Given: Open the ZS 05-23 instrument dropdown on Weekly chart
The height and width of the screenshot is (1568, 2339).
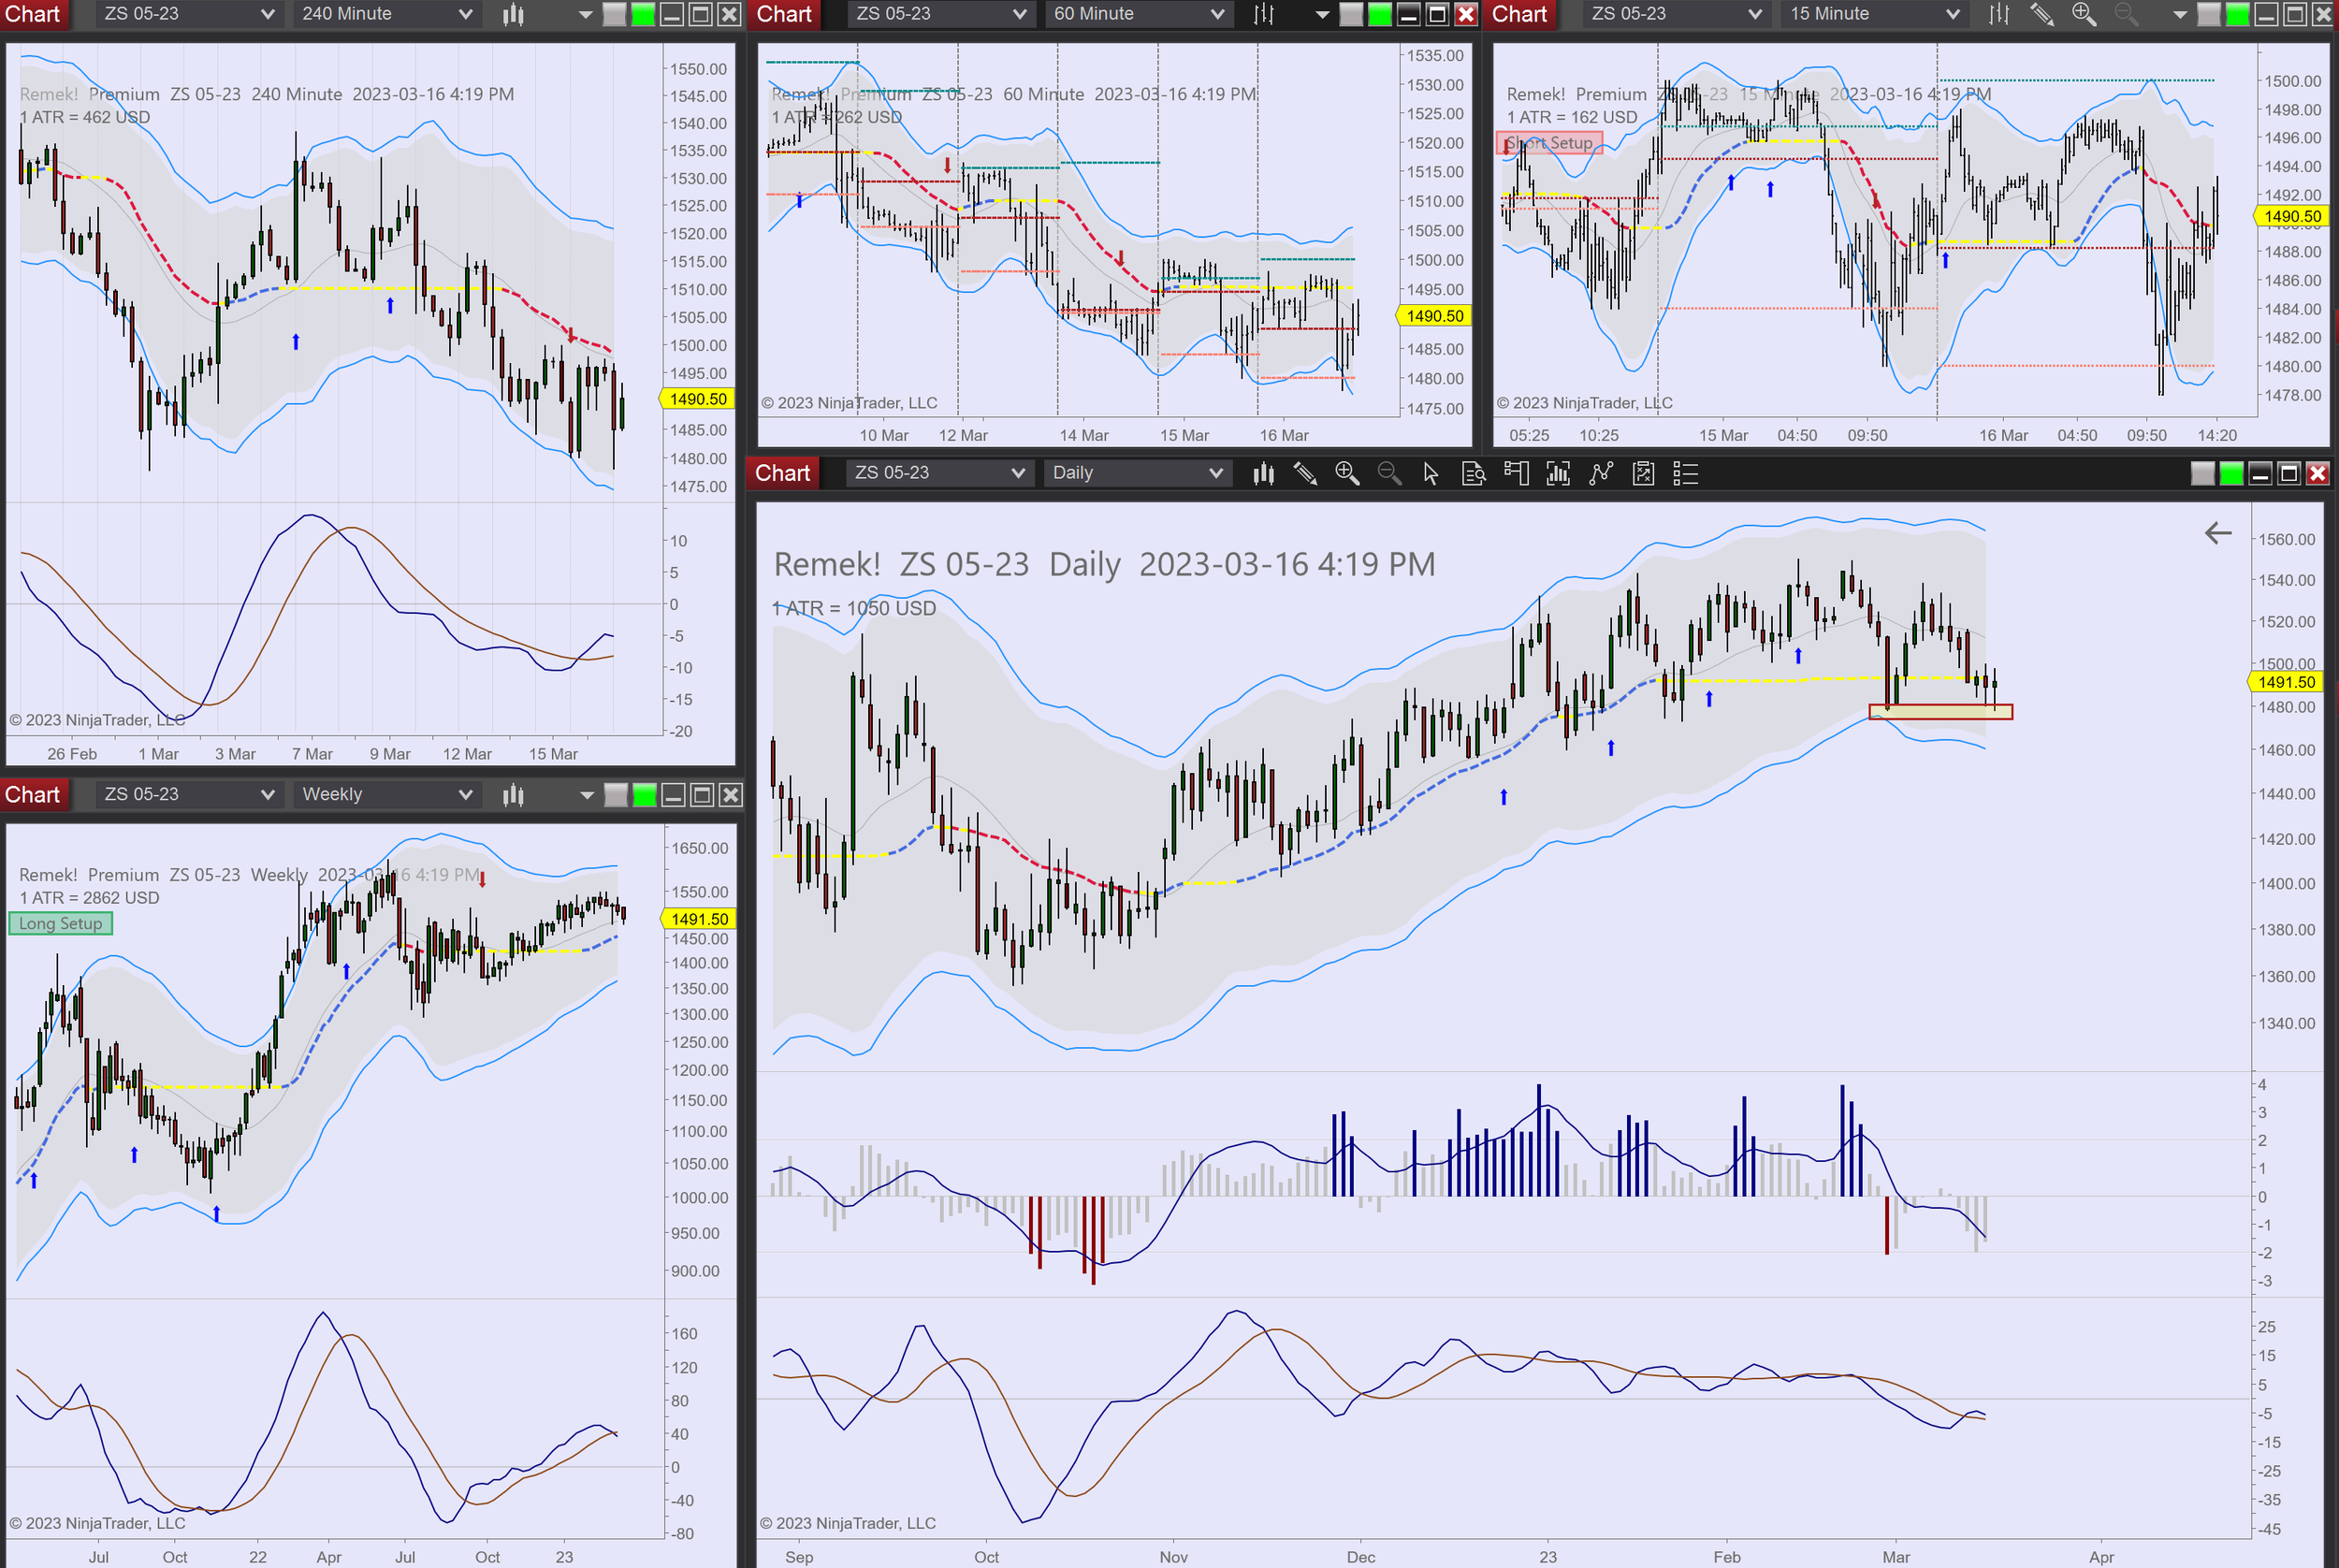Looking at the screenshot, I should pyautogui.click(x=187, y=794).
